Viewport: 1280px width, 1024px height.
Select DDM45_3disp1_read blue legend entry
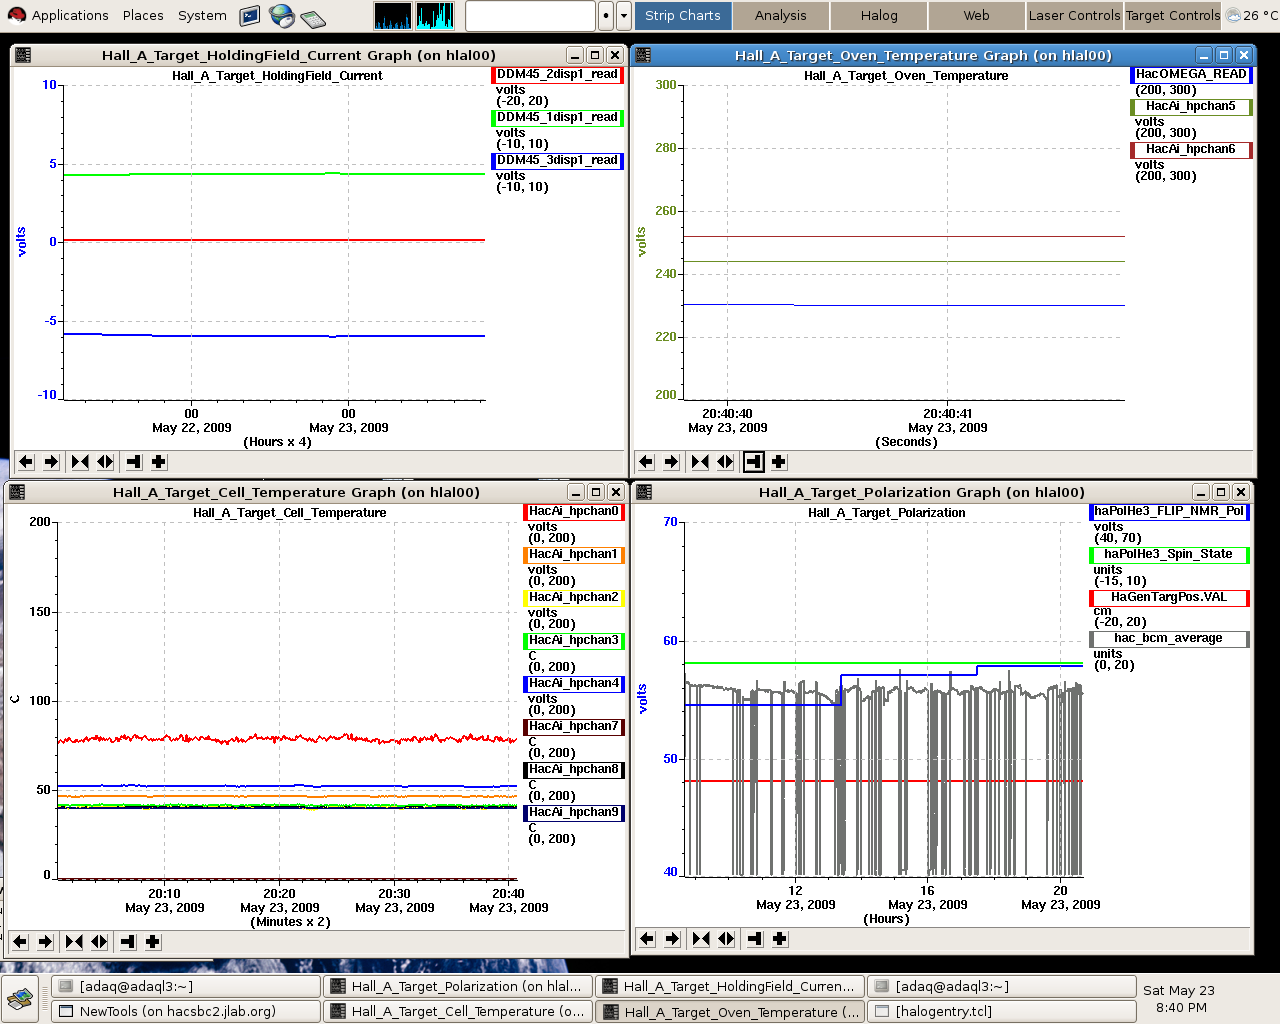pos(558,161)
